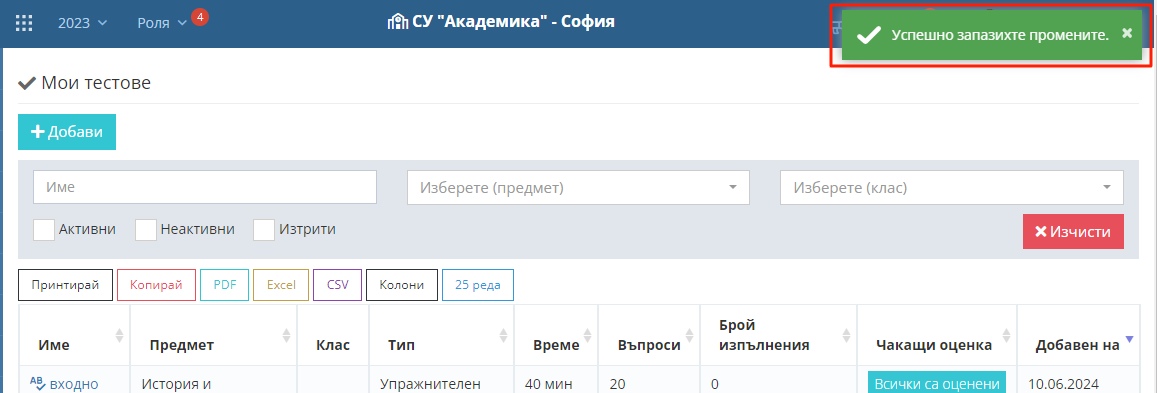Export the table with the CSV button
This screenshot has height=393, width=1157.
[338, 285]
